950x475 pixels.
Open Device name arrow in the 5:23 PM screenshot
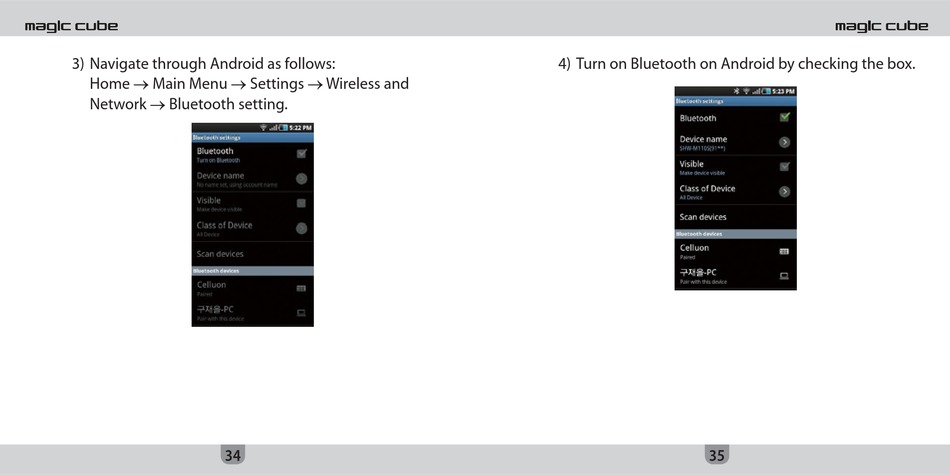tap(784, 142)
